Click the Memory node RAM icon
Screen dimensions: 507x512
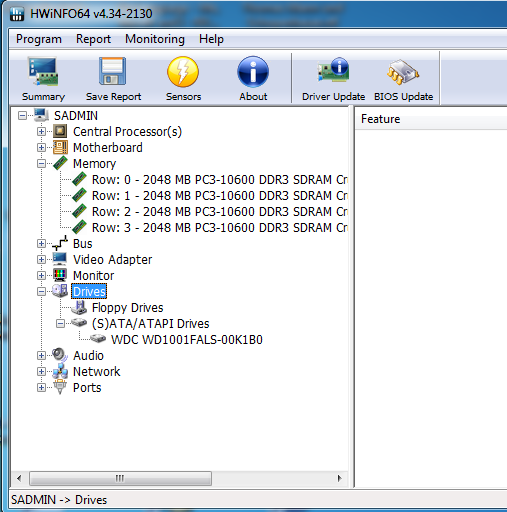point(60,163)
